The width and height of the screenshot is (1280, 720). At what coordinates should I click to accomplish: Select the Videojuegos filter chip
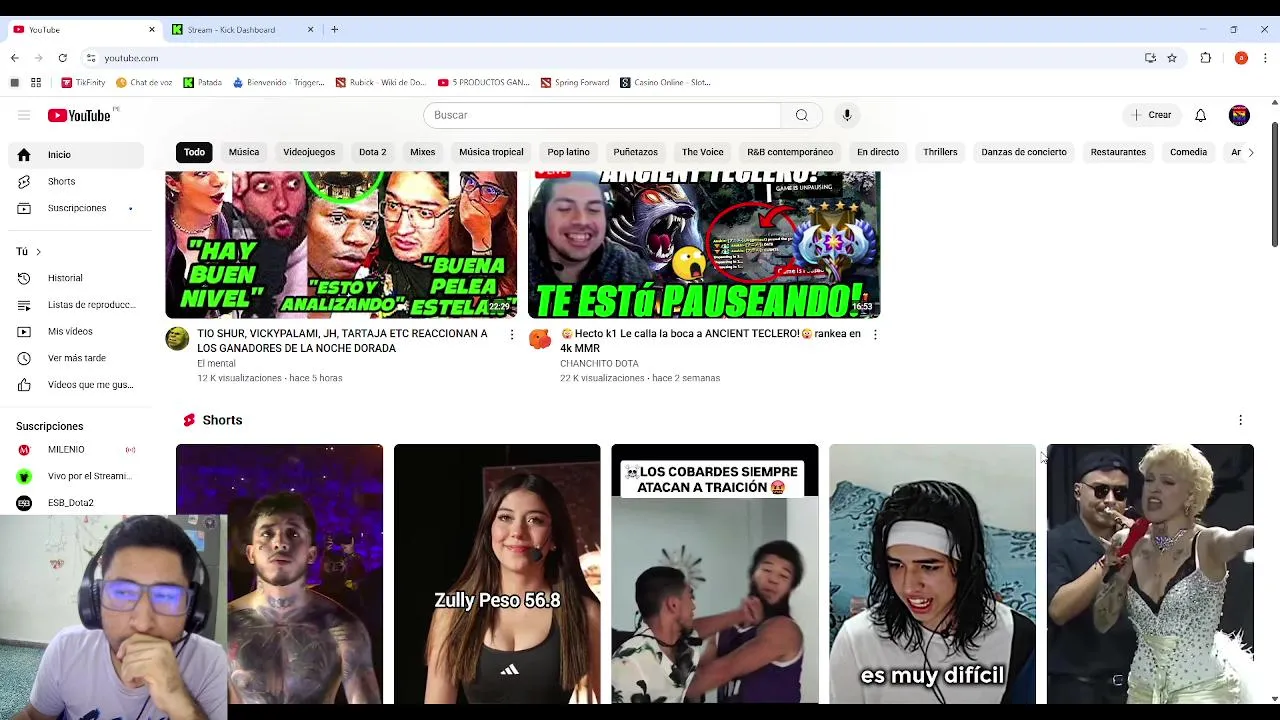(309, 152)
